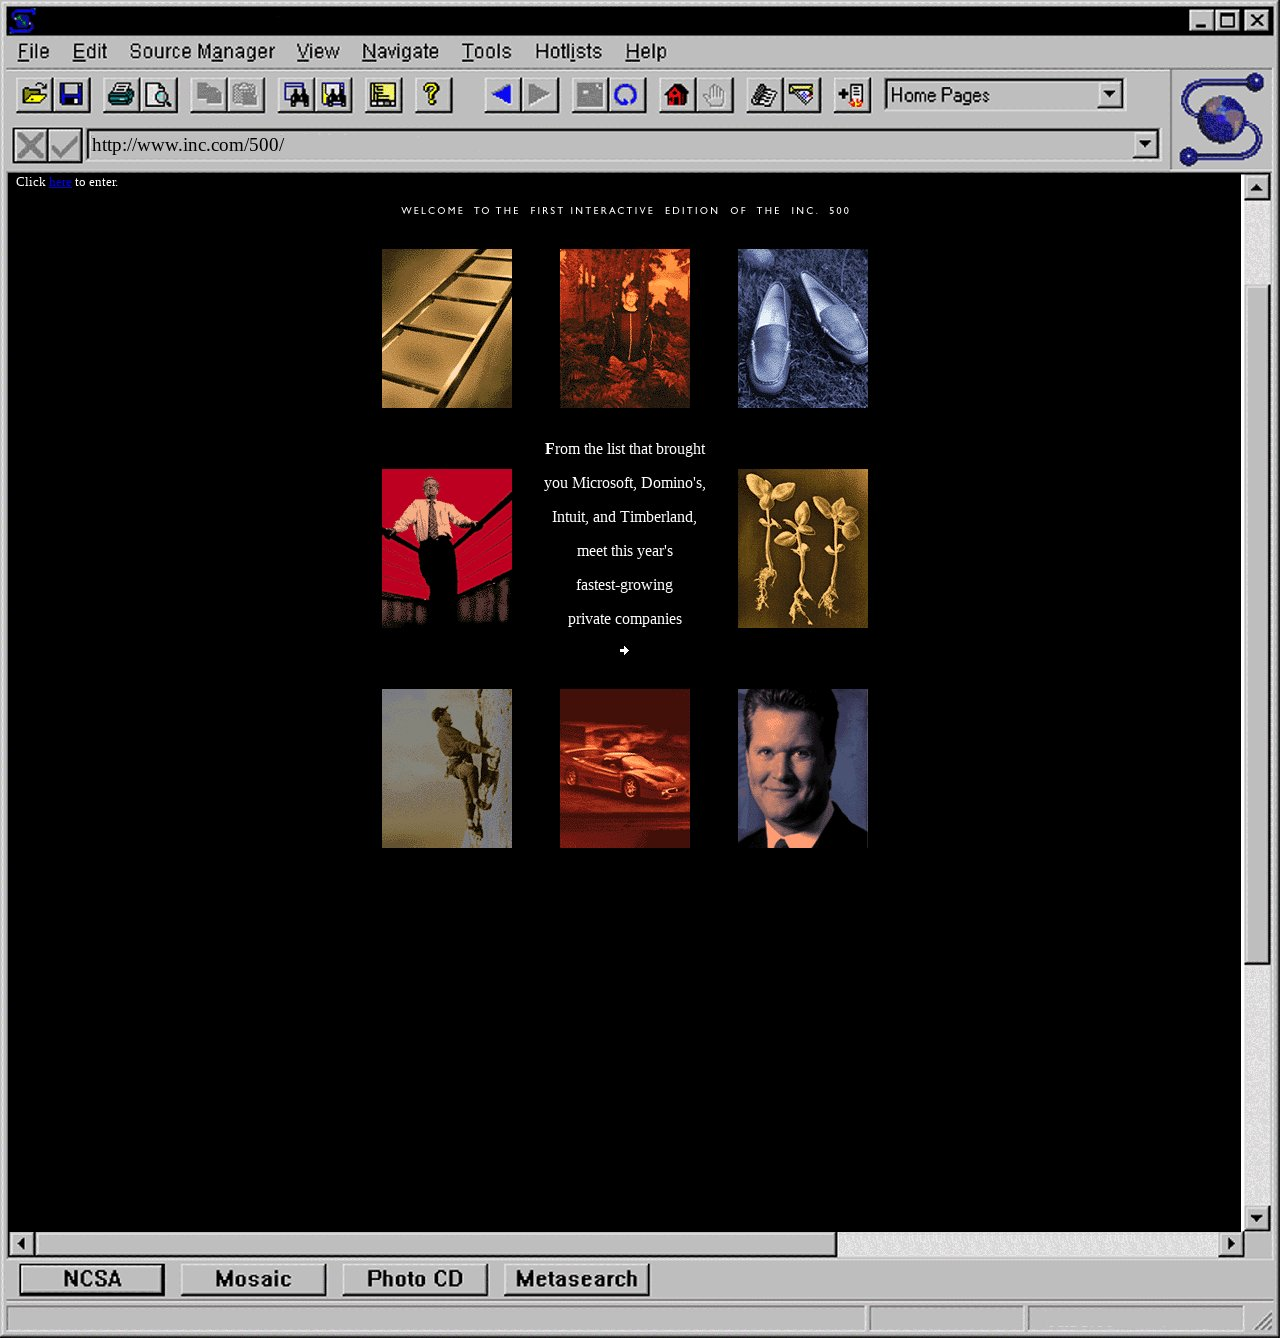This screenshot has height=1338, width=1280.
Task: Click the red sports car thumbnail
Action: [x=625, y=768]
